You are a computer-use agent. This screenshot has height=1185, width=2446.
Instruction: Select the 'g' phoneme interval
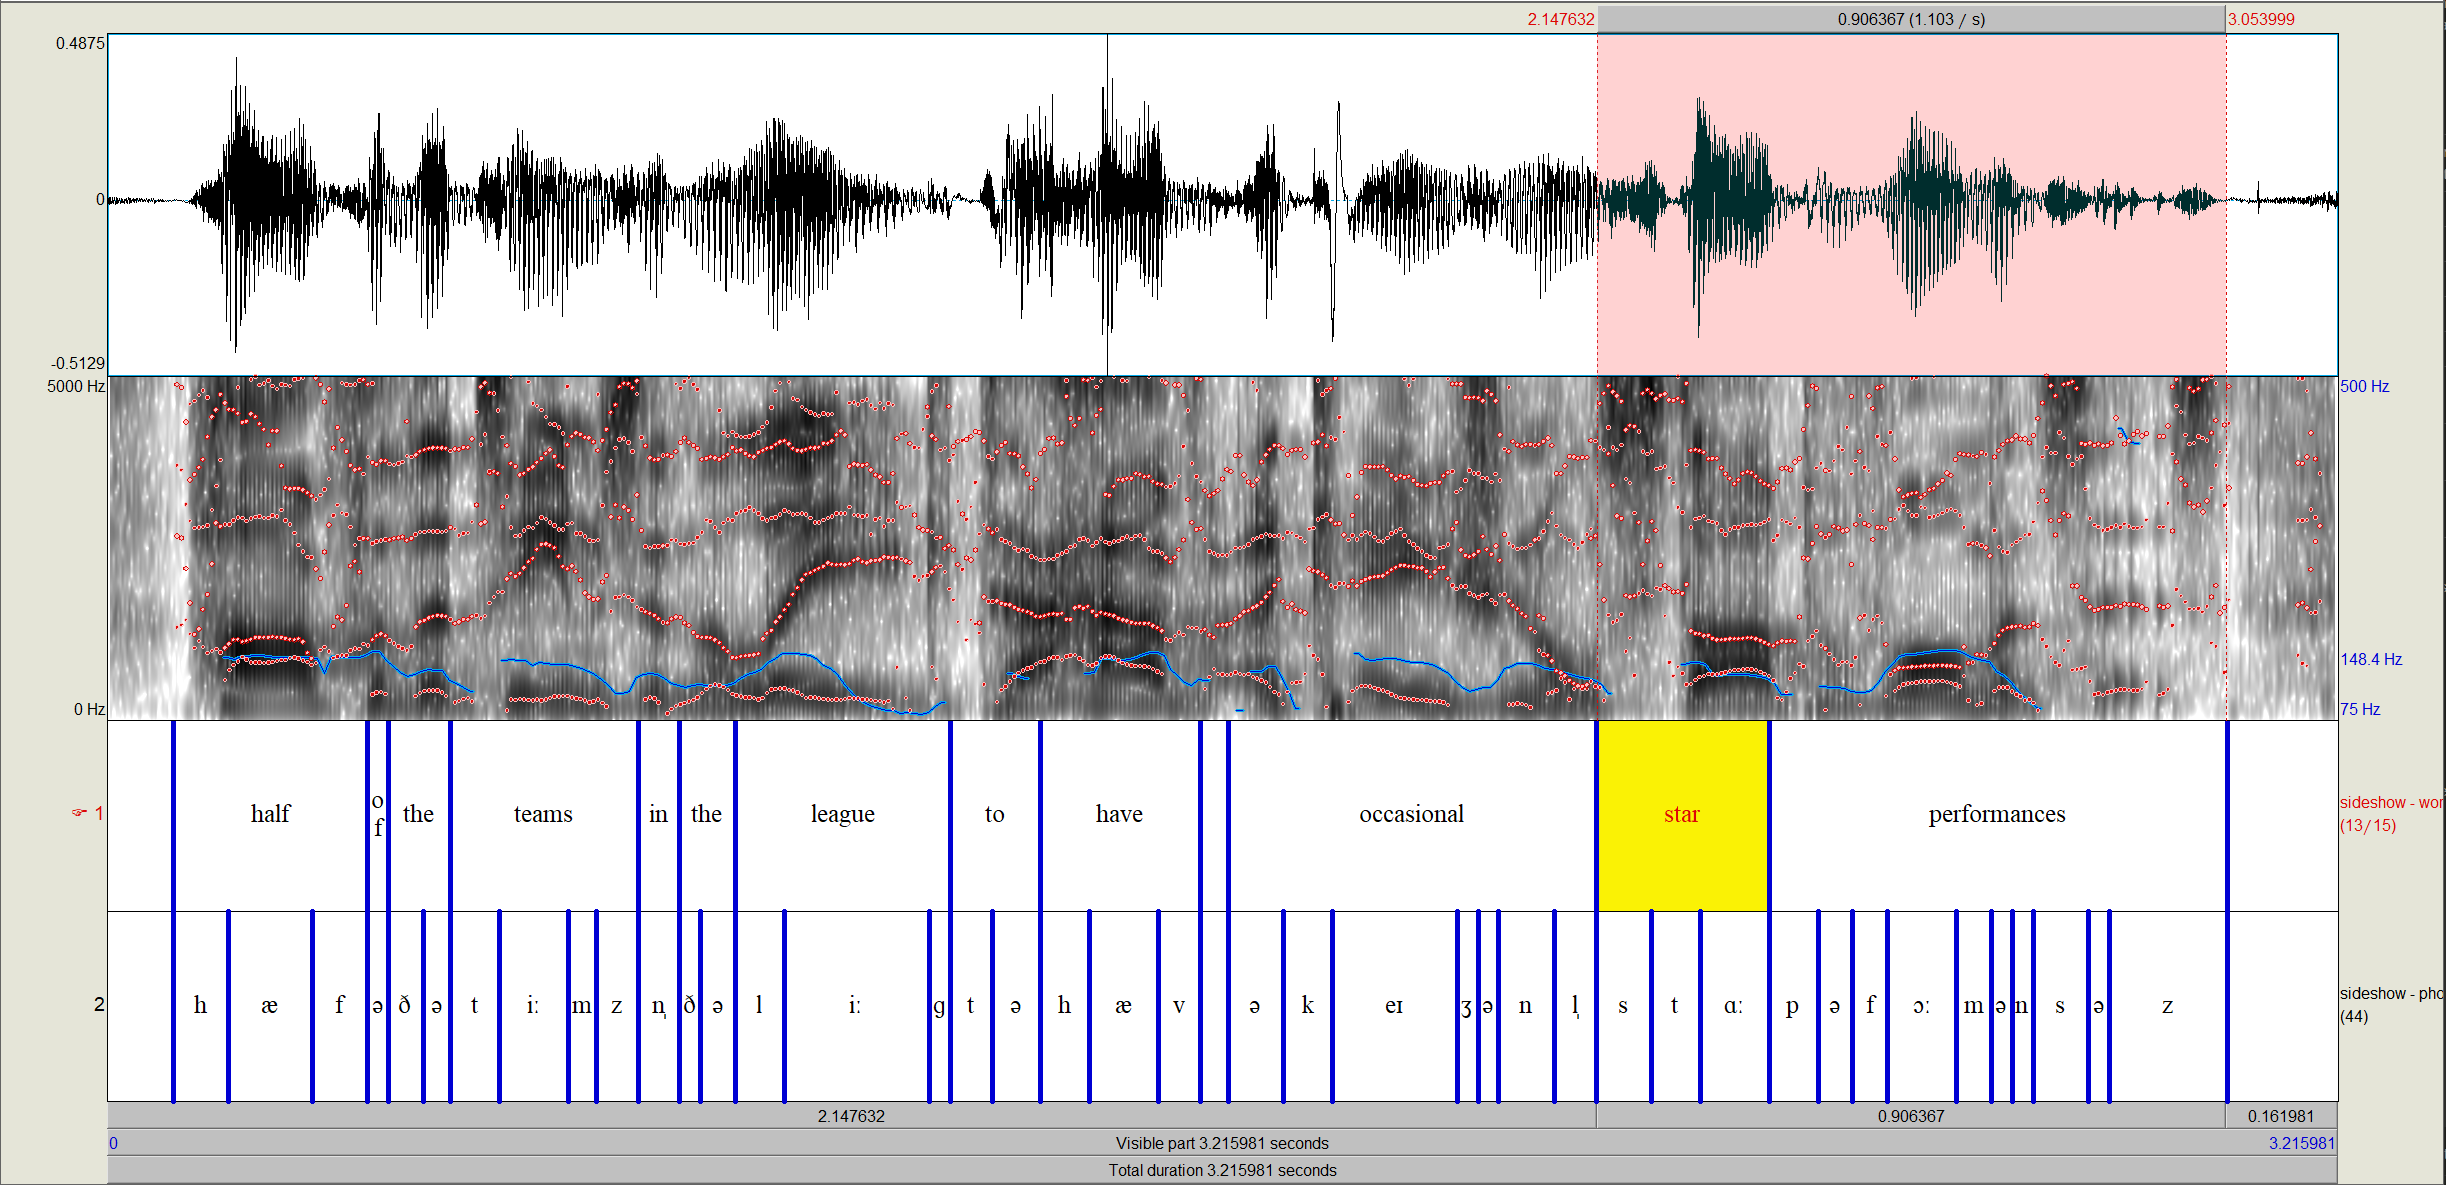click(x=939, y=1006)
